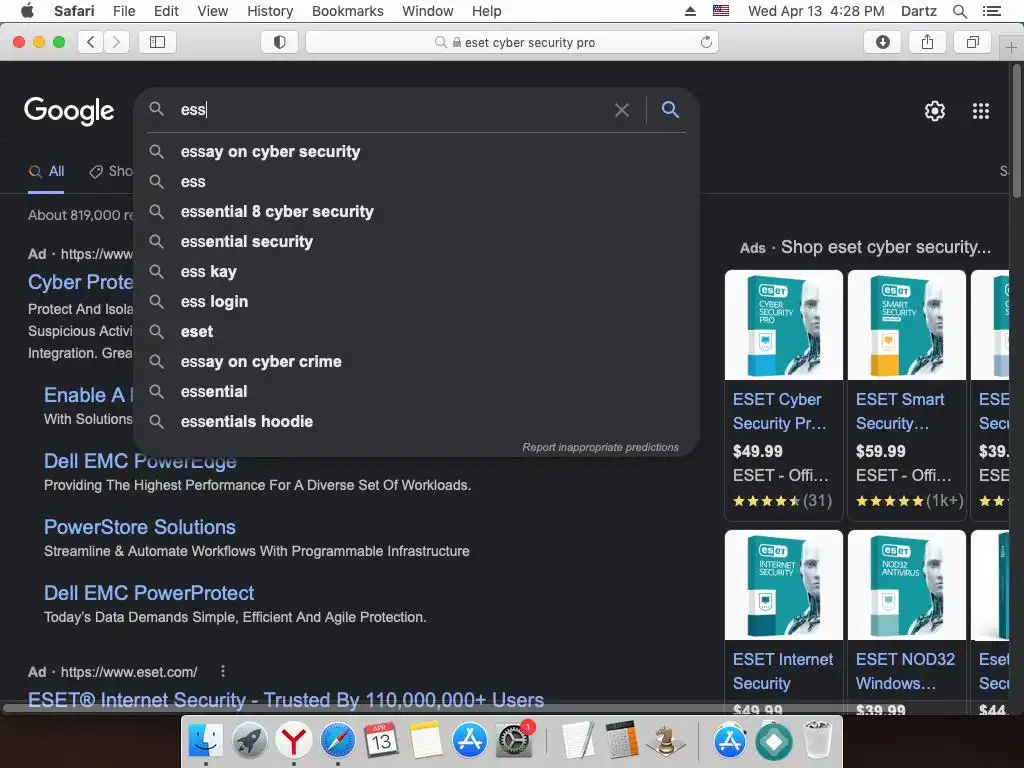1024x768 pixels.
Task: Open the Bookmarks menu
Action: pyautogui.click(x=347, y=11)
